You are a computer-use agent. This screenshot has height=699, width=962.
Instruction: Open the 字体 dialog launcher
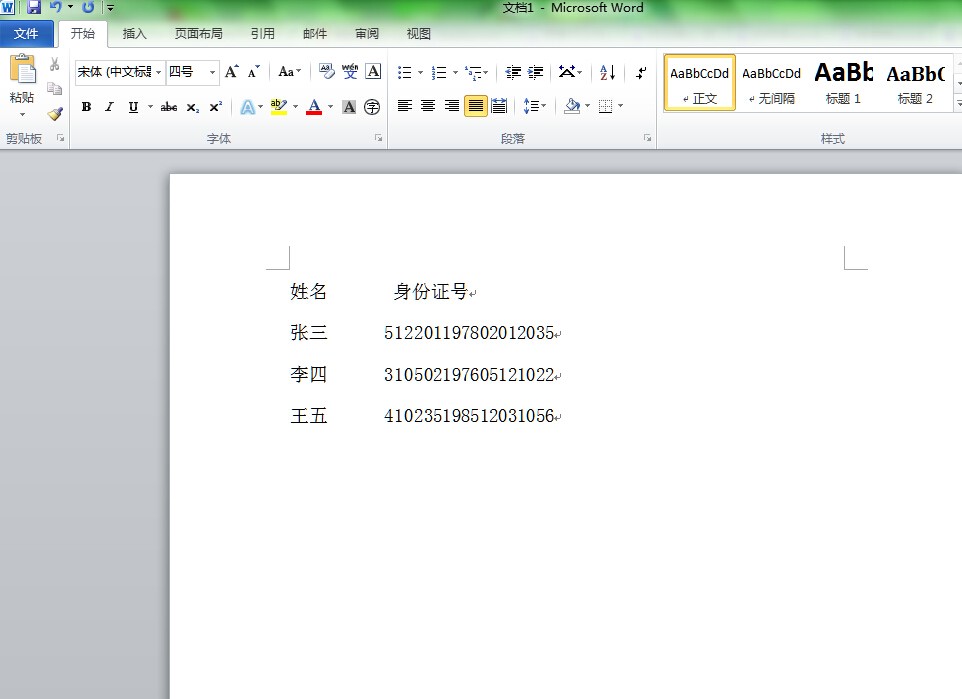pyautogui.click(x=379, y=138)
